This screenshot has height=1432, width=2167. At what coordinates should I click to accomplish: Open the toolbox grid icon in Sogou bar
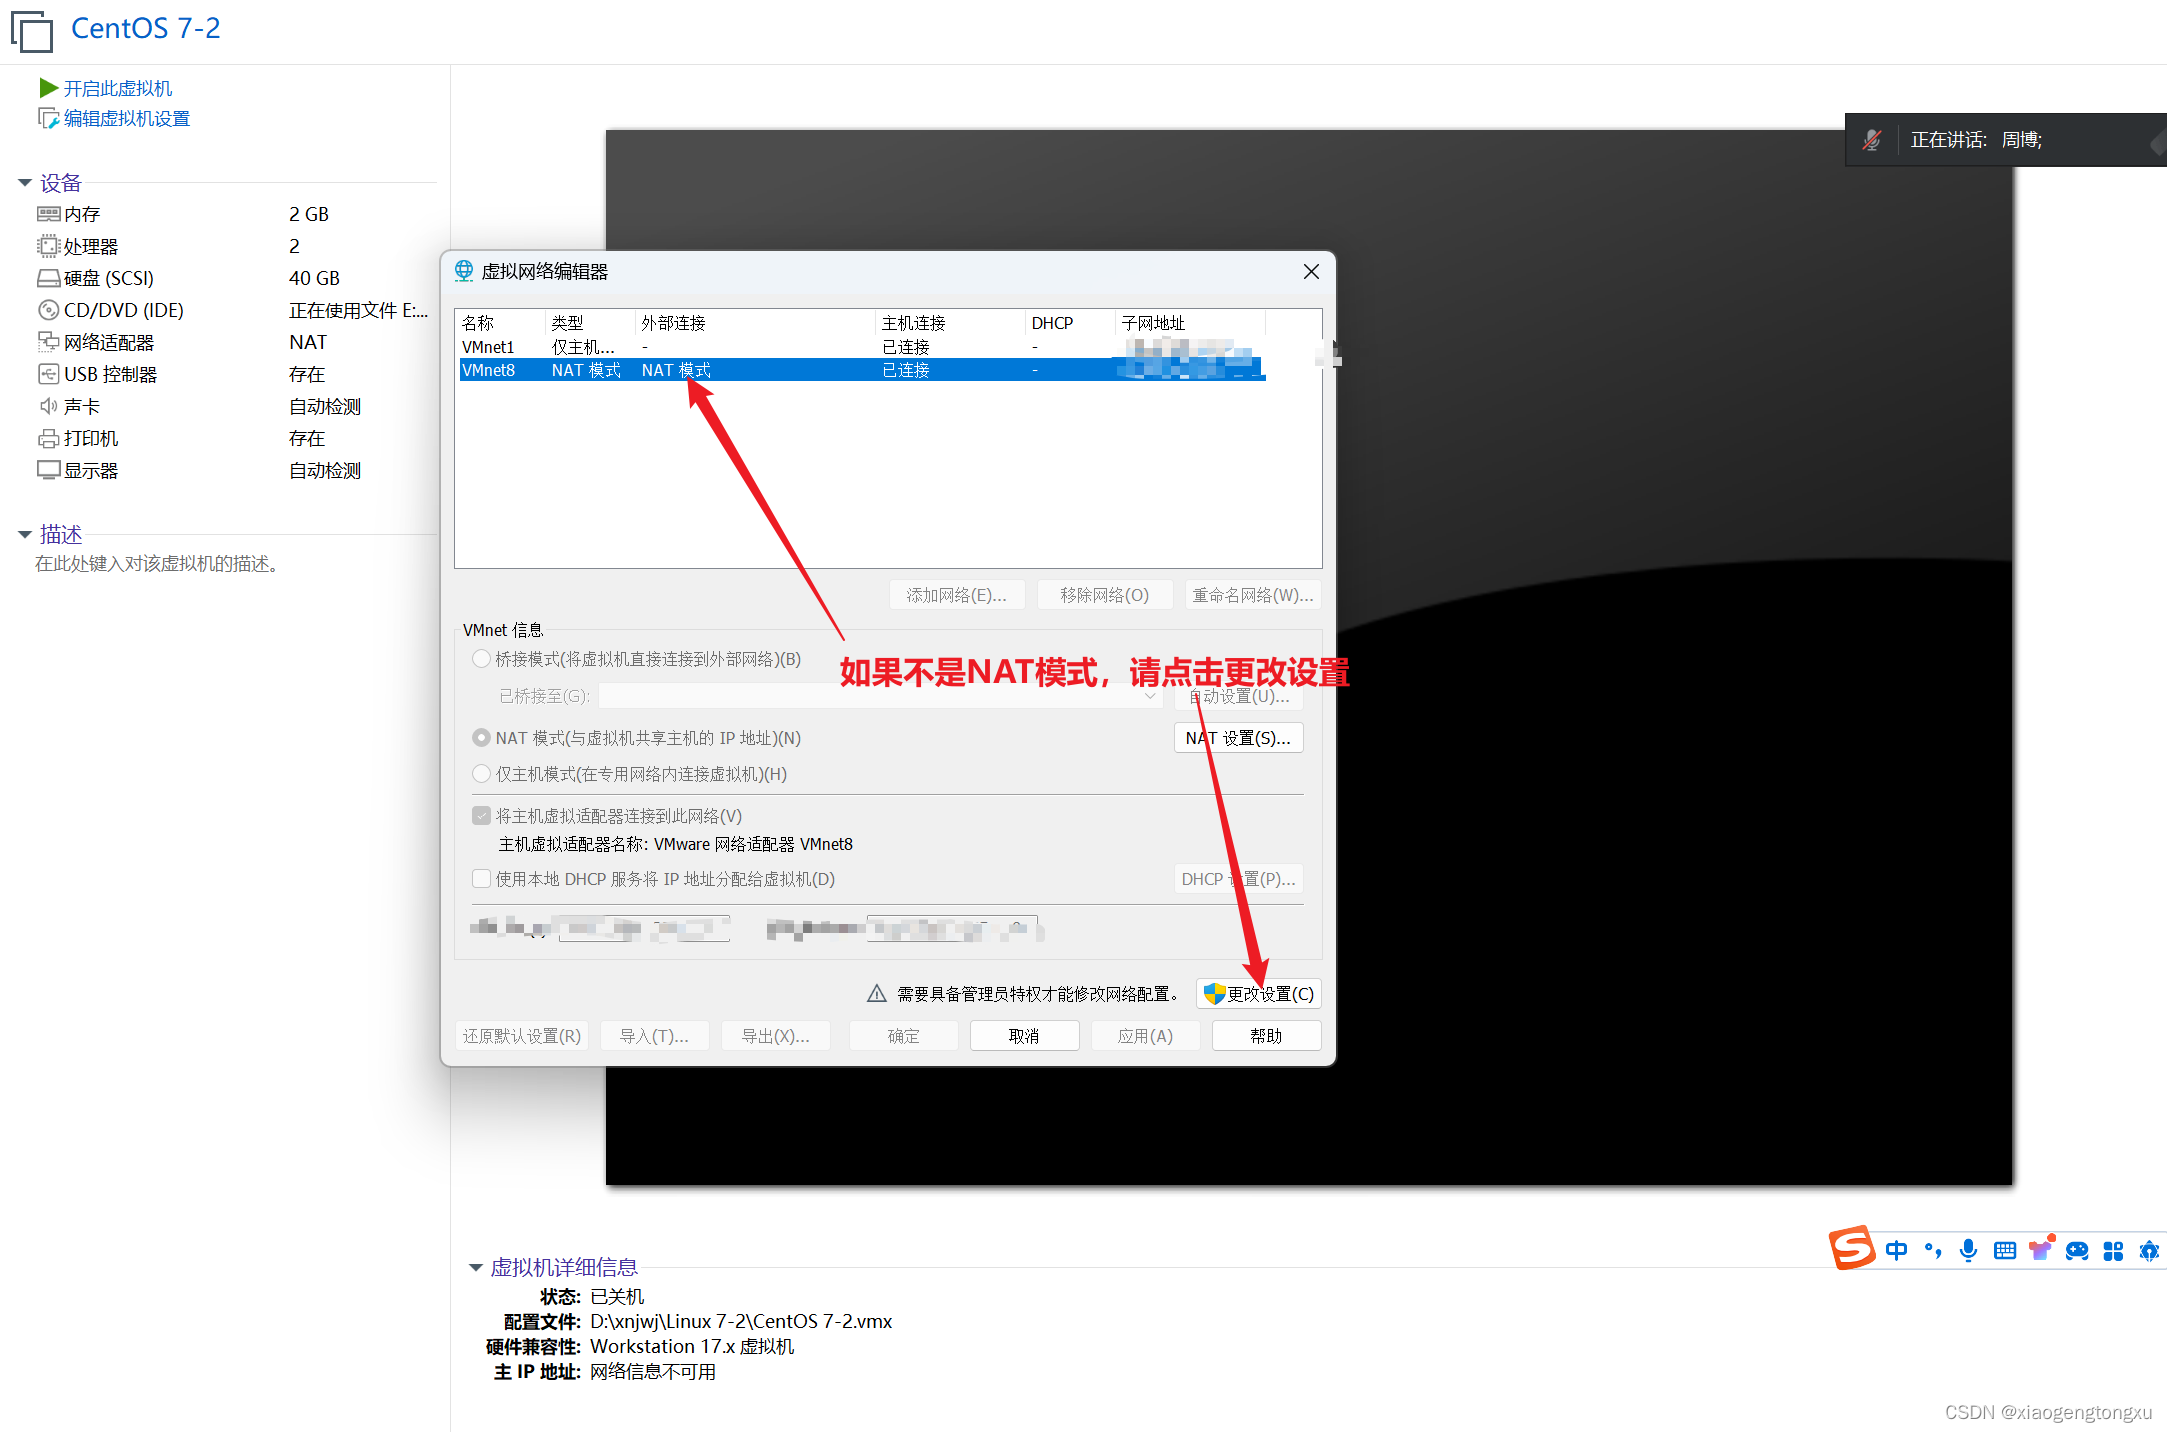pos(2113,1250)
